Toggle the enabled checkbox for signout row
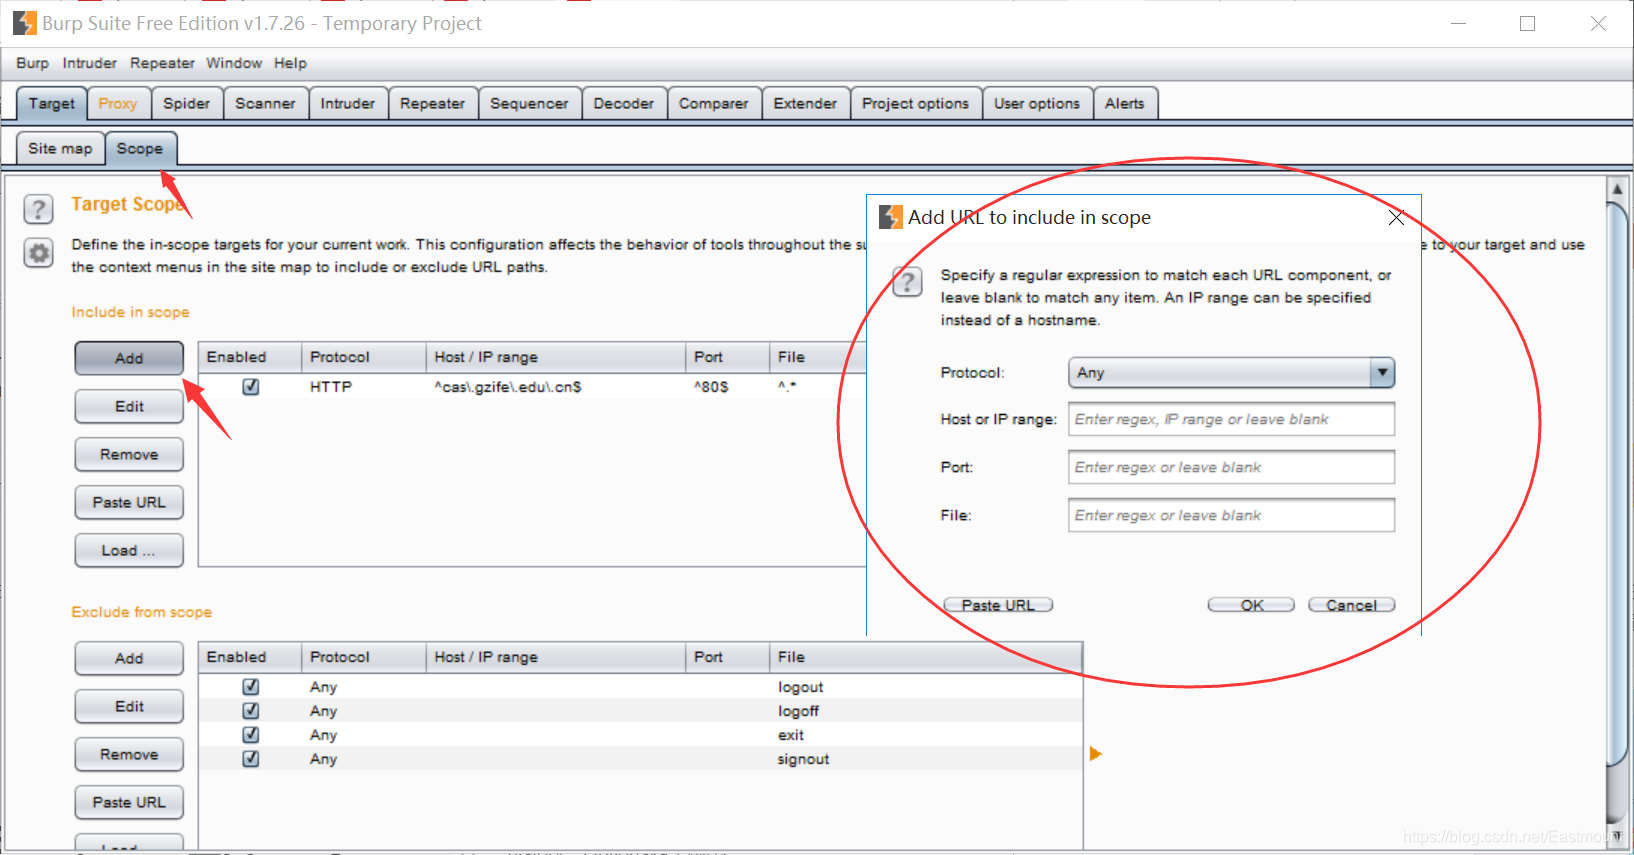 pyautogui.click(x=251, y=758)
